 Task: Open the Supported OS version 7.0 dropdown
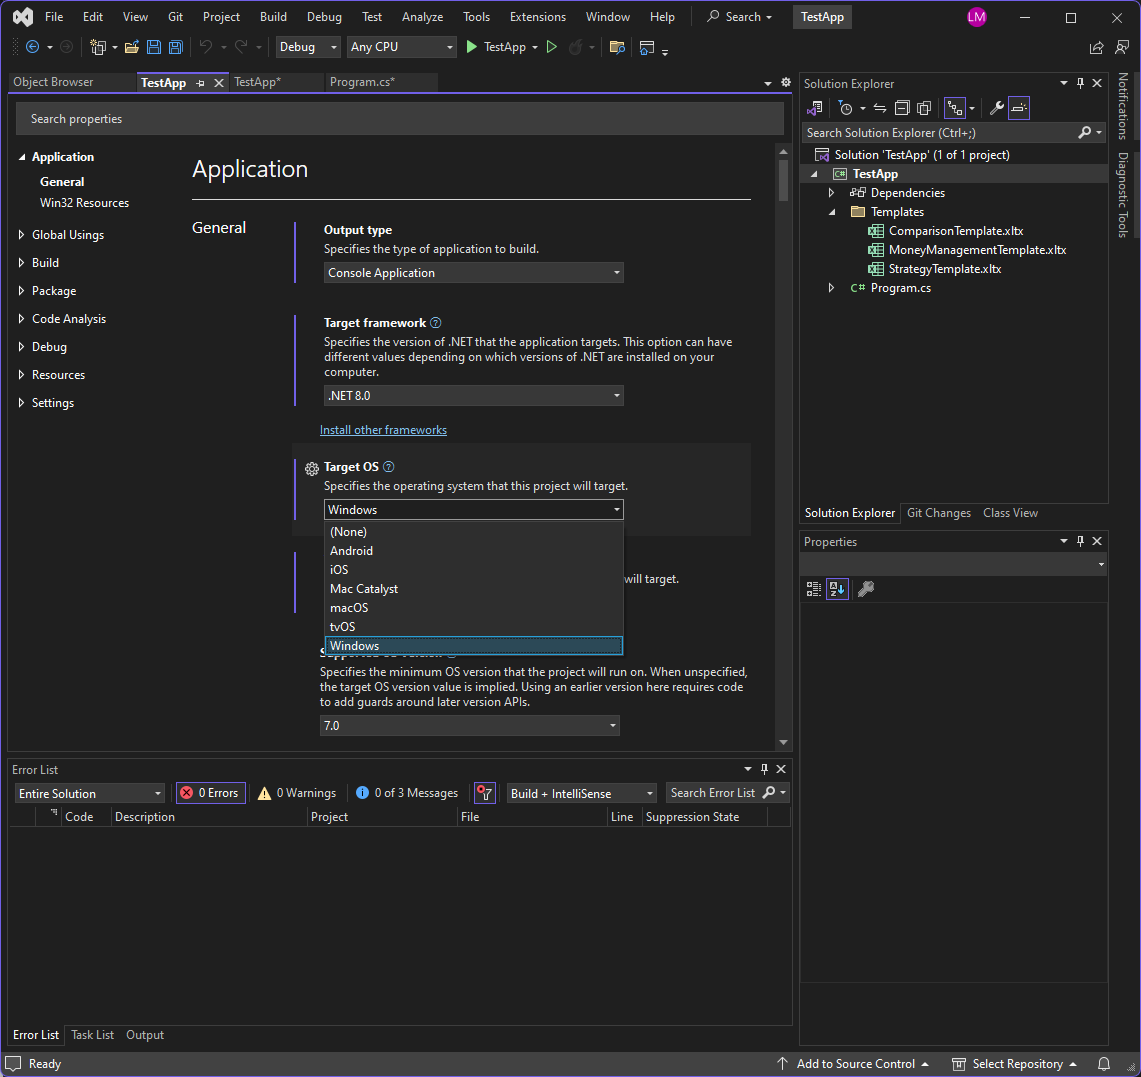[x=469, y=726]
